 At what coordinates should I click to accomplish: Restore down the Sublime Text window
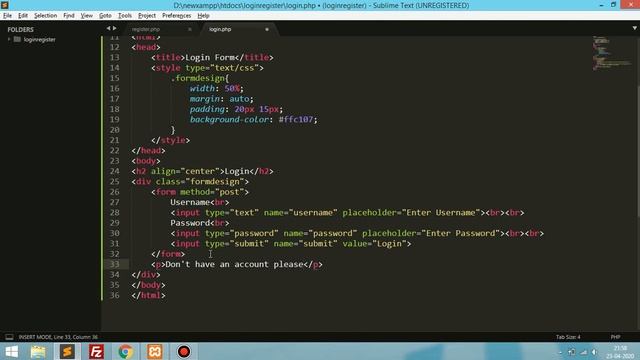tap(613, 5)
